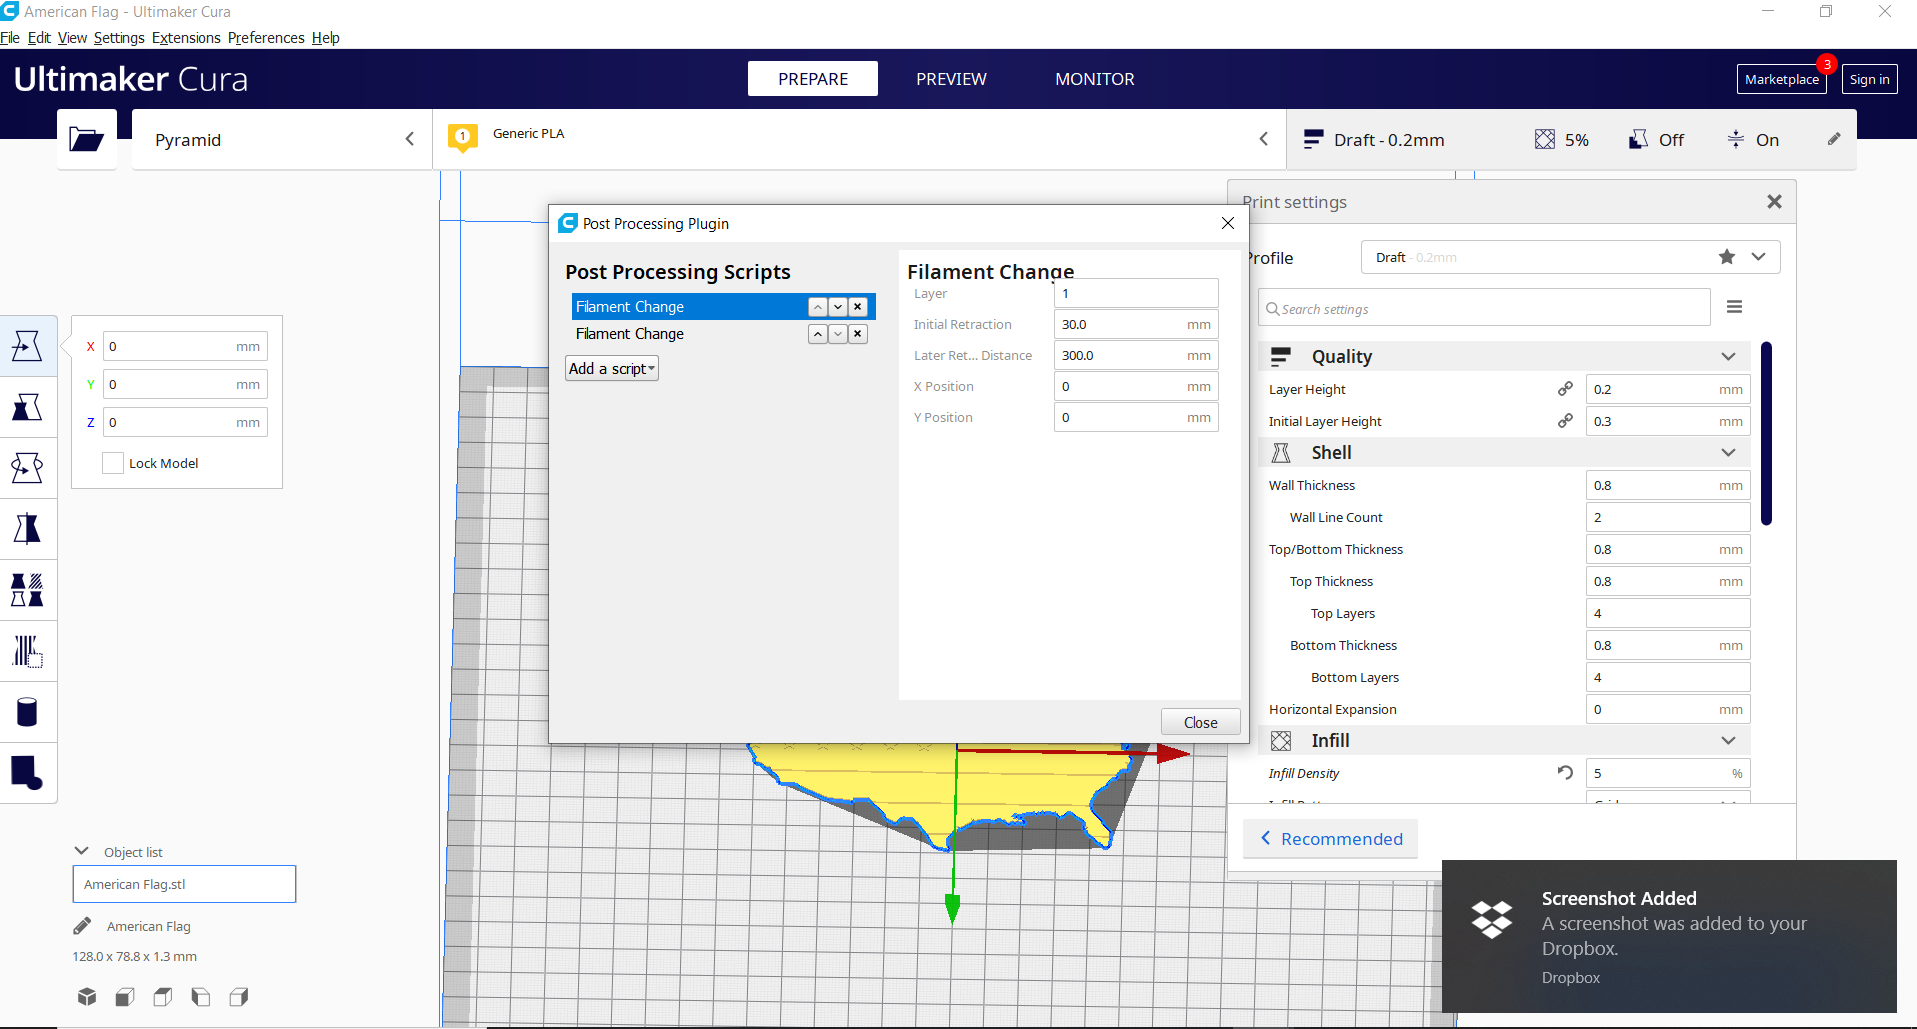Screen dimensions: 1917x1029
Task: Select the Move tool icon
Action: point(27,346)
